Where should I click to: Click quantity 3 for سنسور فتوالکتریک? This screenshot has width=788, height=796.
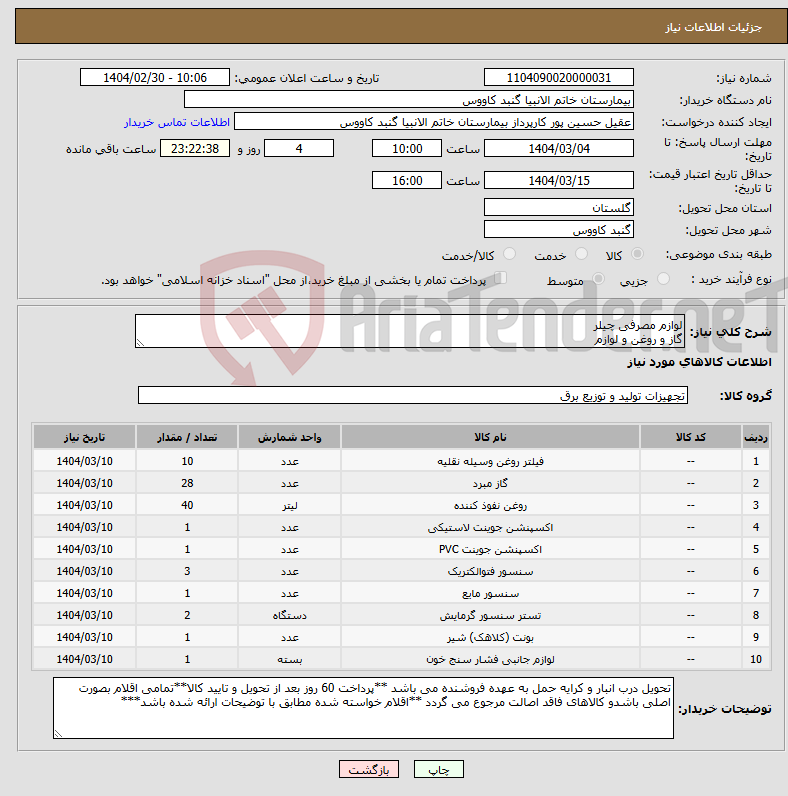pos(187,572)
